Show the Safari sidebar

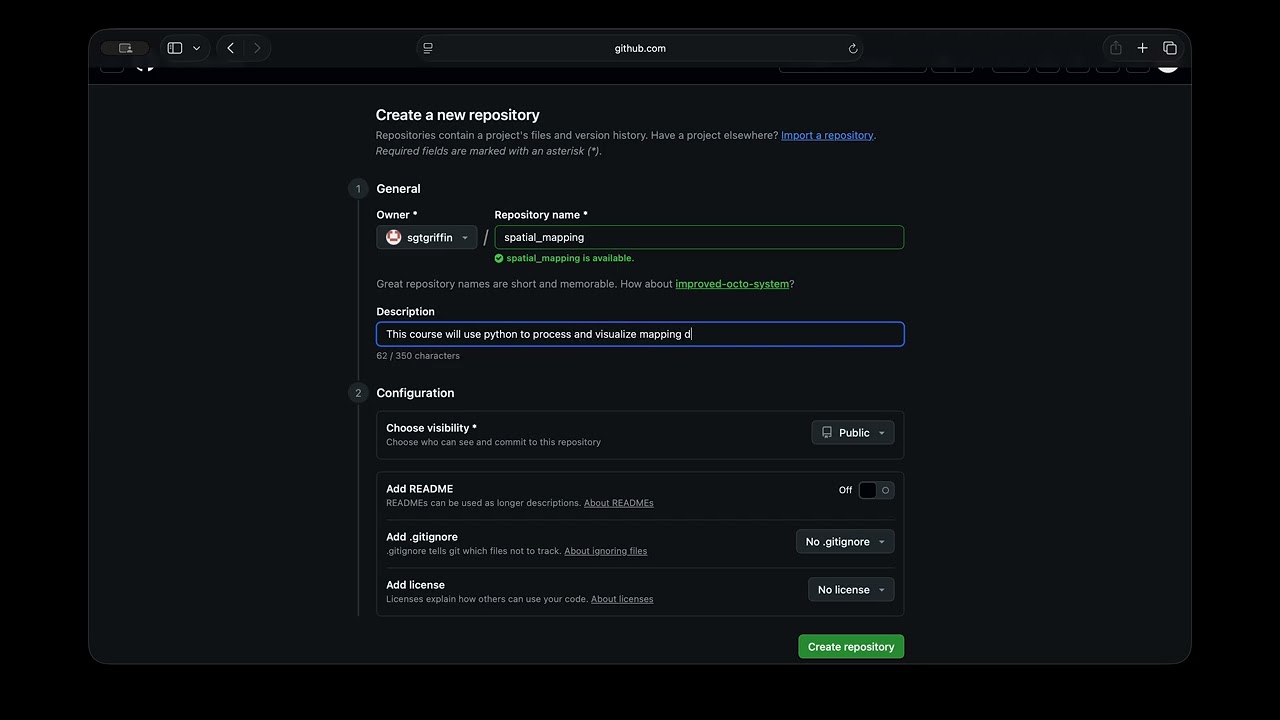pos(175,48)
